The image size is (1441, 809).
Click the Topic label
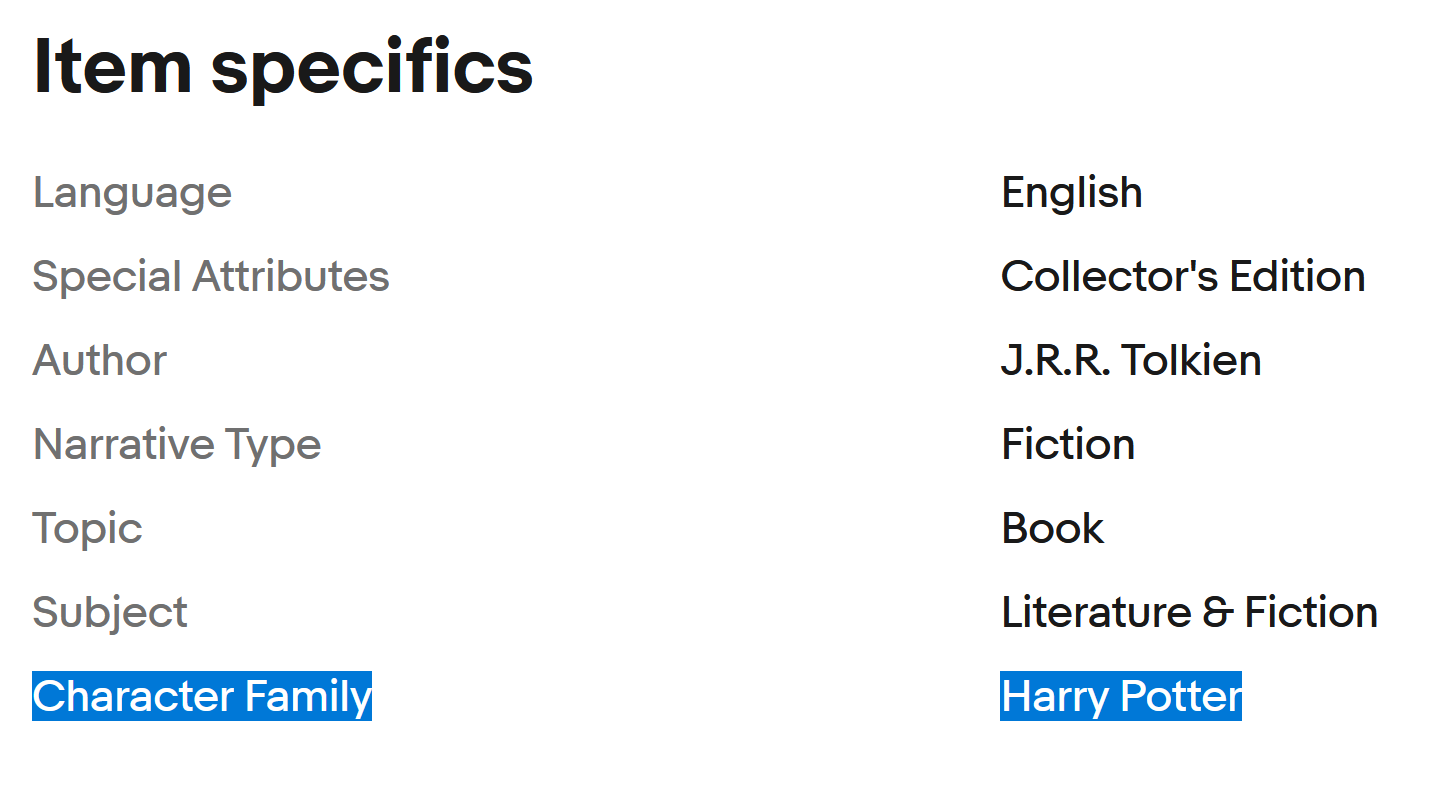point(88,529)
